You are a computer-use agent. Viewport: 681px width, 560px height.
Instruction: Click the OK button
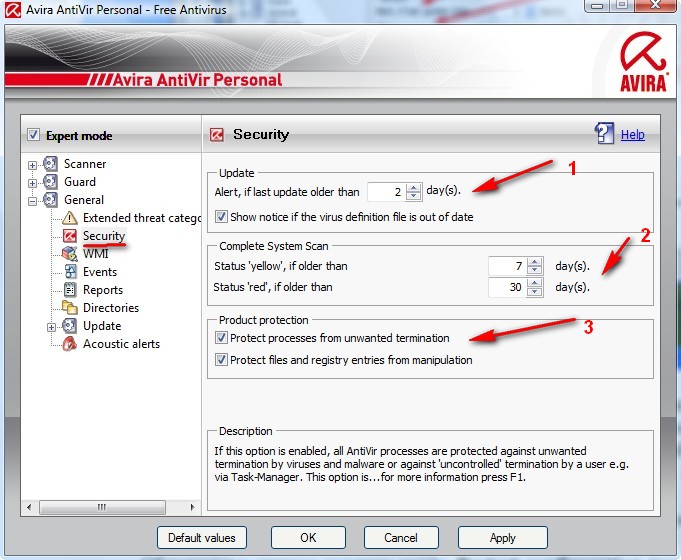308,538
